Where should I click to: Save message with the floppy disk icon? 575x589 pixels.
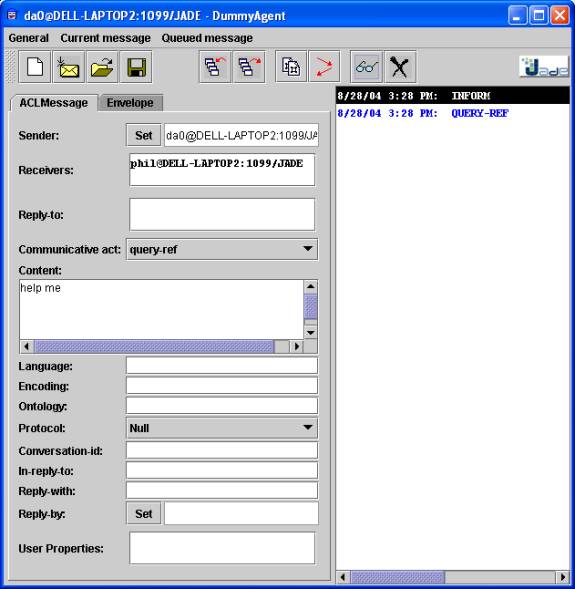(x=136, y=67)
